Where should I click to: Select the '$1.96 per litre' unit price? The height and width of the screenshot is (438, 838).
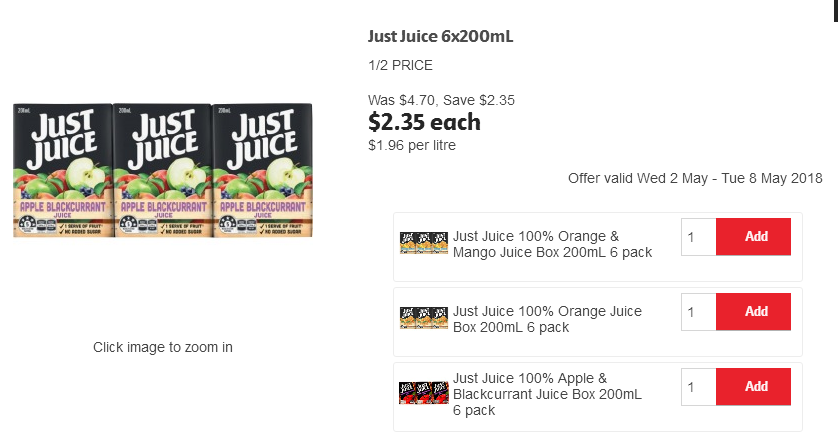coord(412,145)
